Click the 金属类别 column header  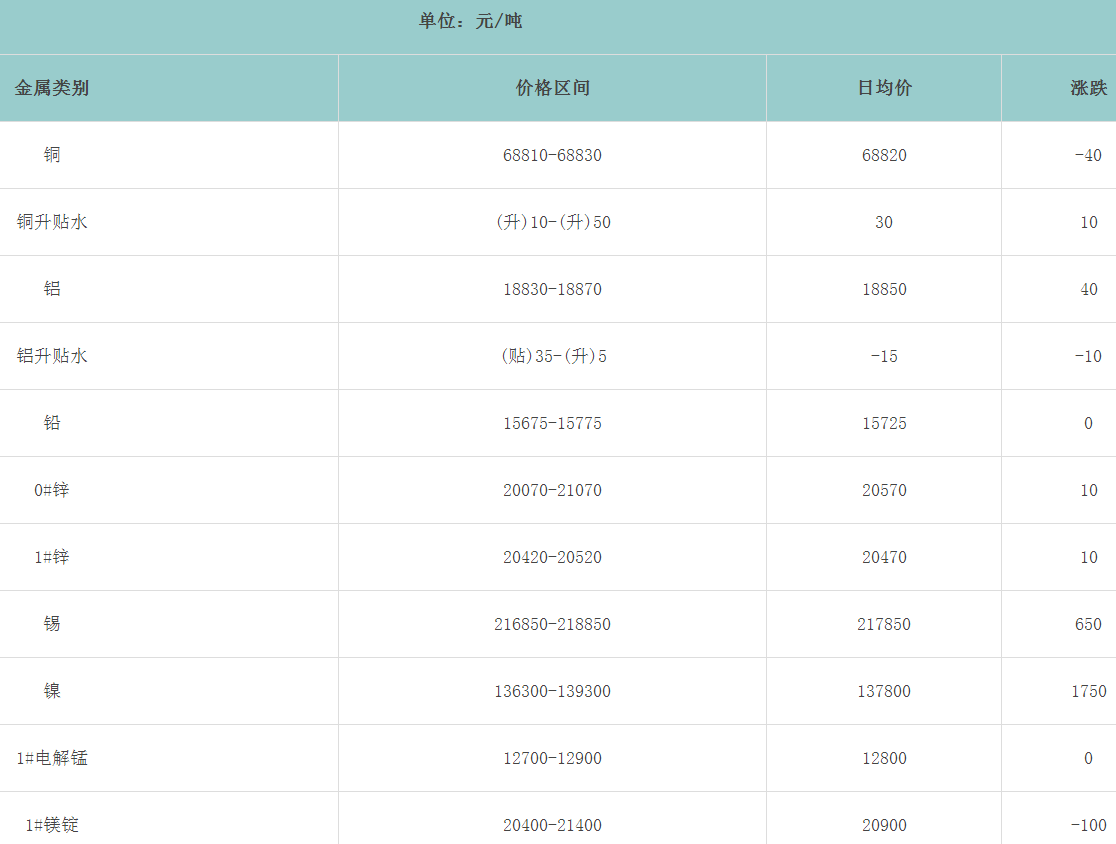tap(52, 88)
